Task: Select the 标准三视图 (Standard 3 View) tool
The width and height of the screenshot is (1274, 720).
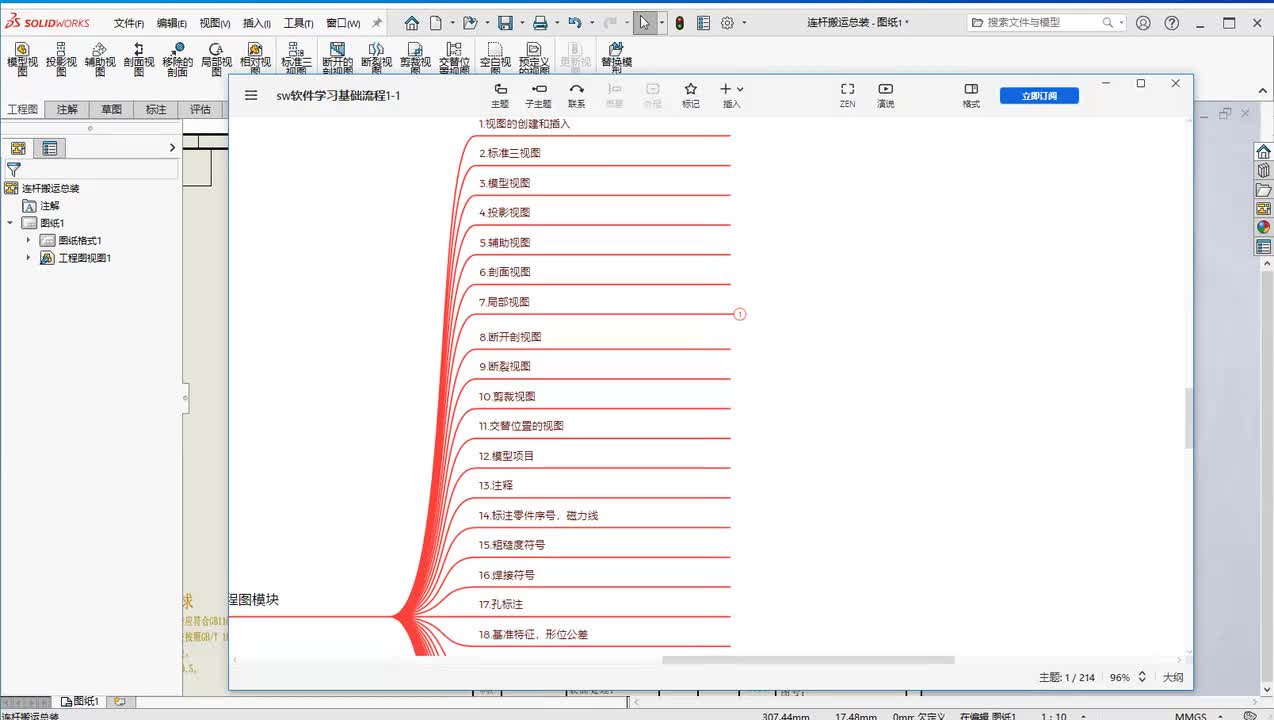Action: tap(296, 59)
